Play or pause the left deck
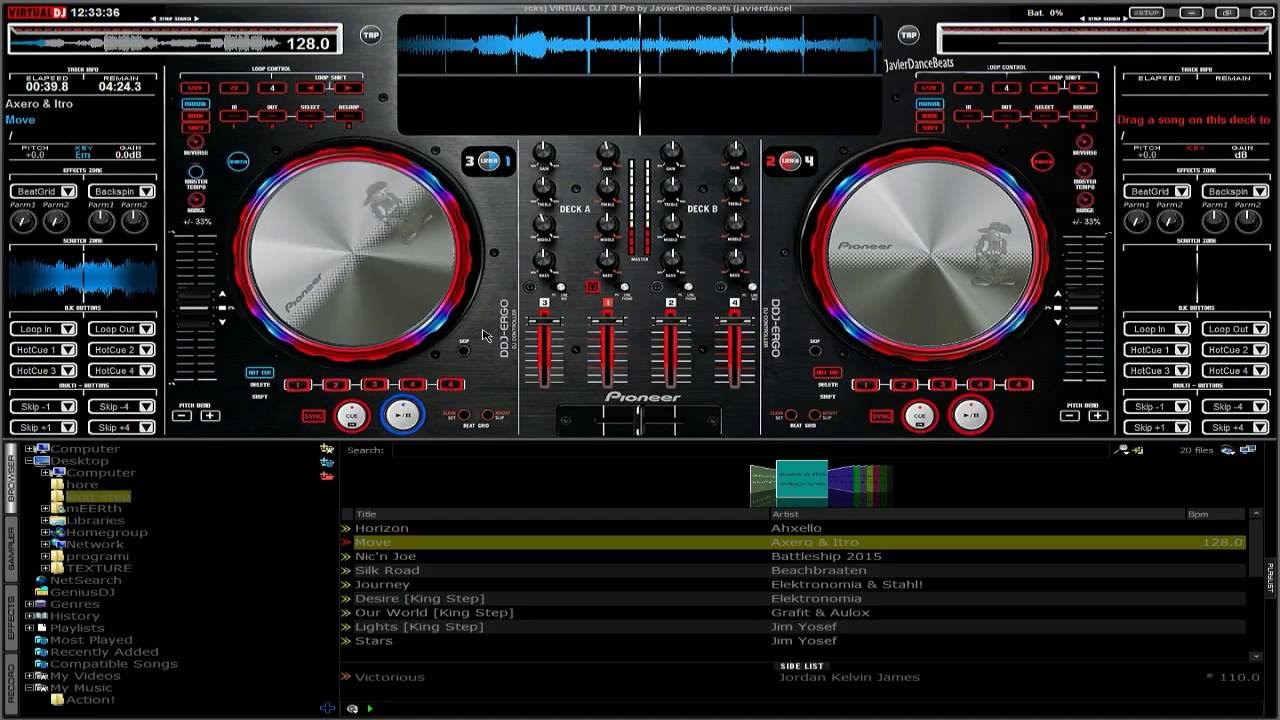Image resolution: width=1280 pixels, height=720 pixels. point(403,415)
